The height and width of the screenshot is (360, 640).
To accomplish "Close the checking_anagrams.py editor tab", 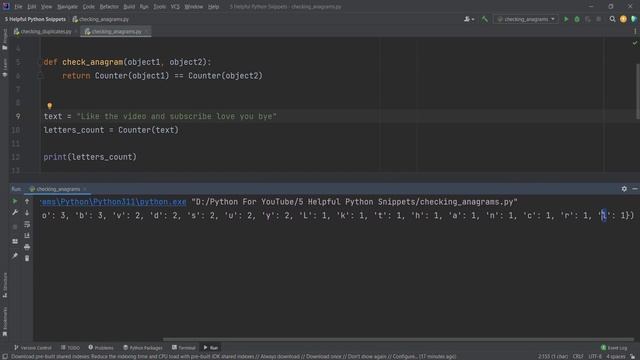I will (x=147, y=31).
